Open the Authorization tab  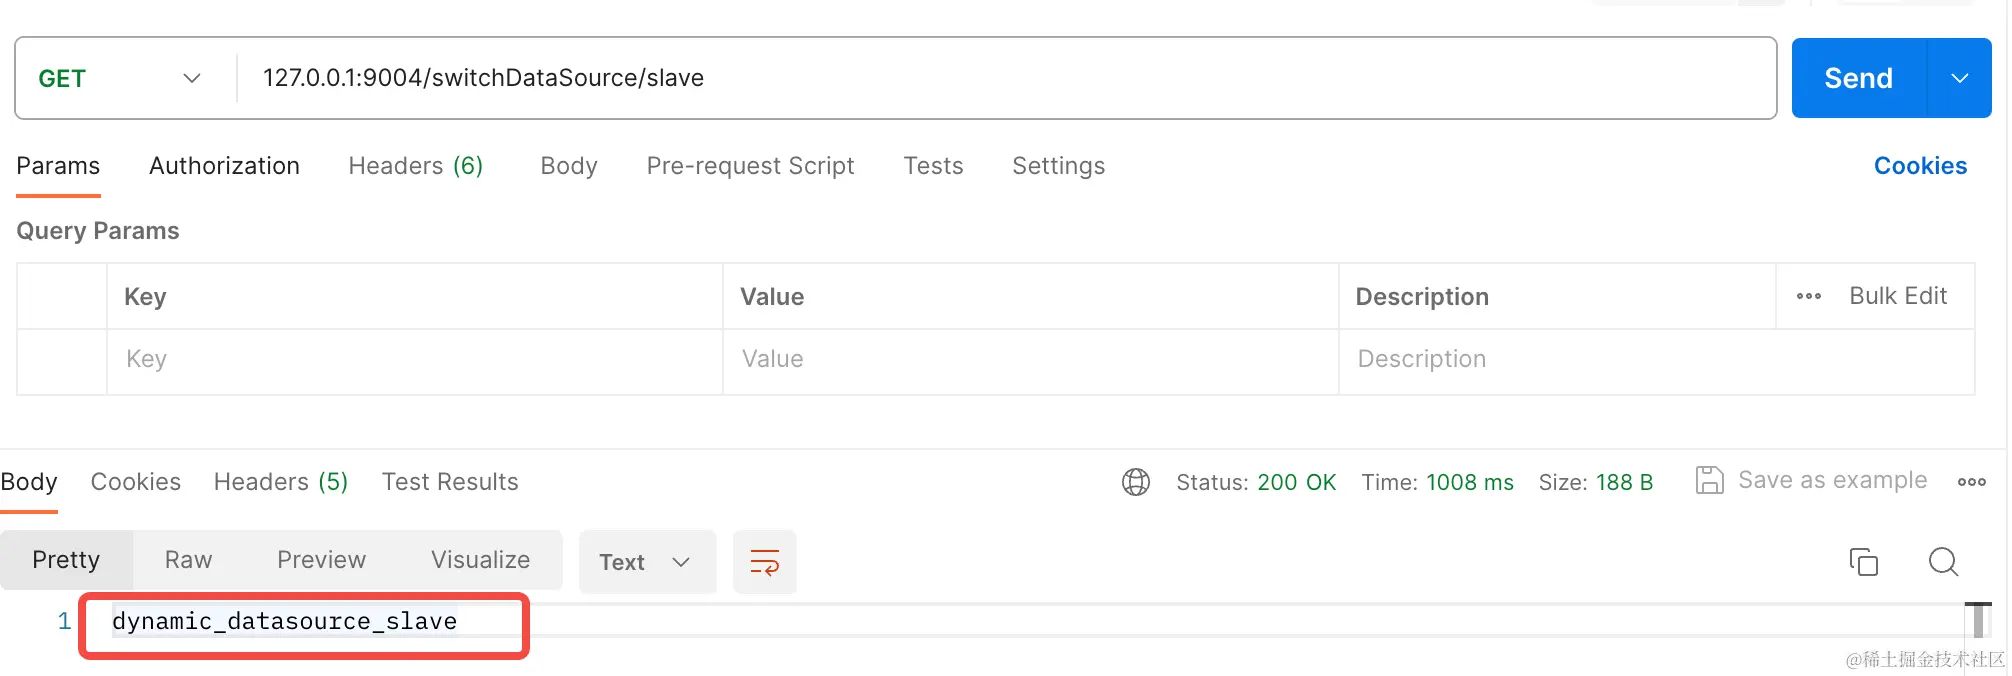coord(224,166)
